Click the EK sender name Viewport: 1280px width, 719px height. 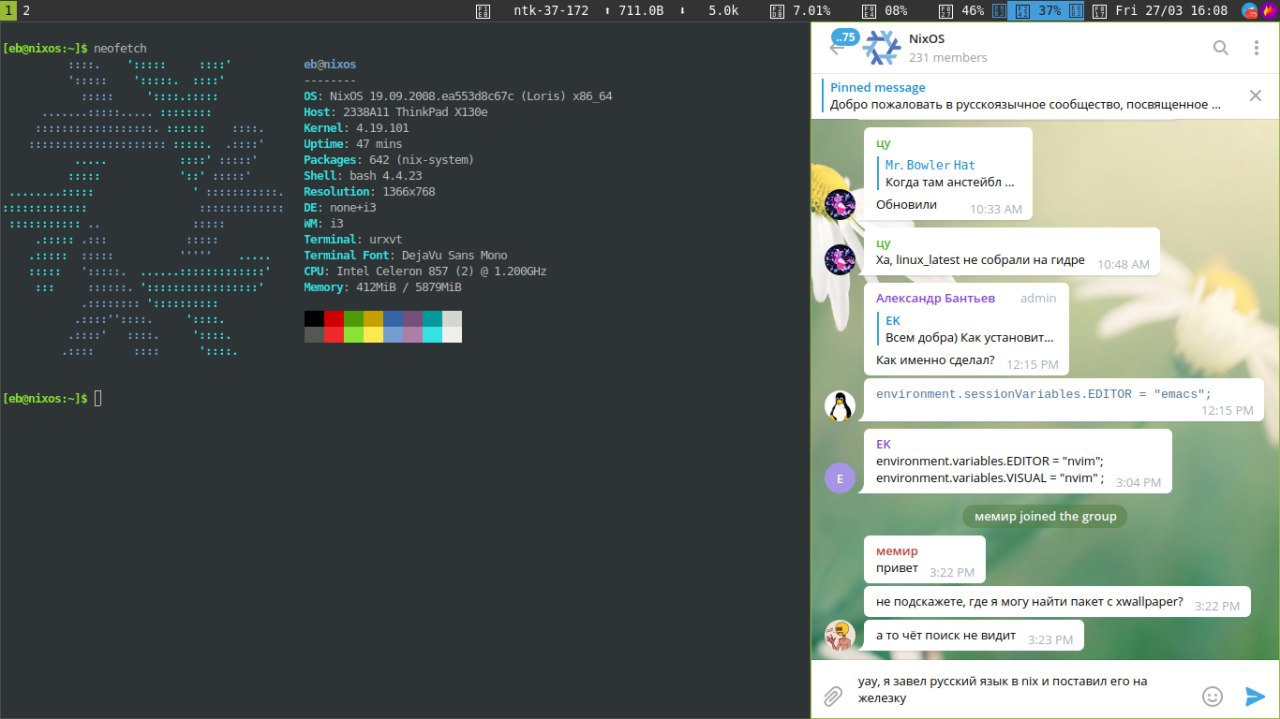click(883, 444)
